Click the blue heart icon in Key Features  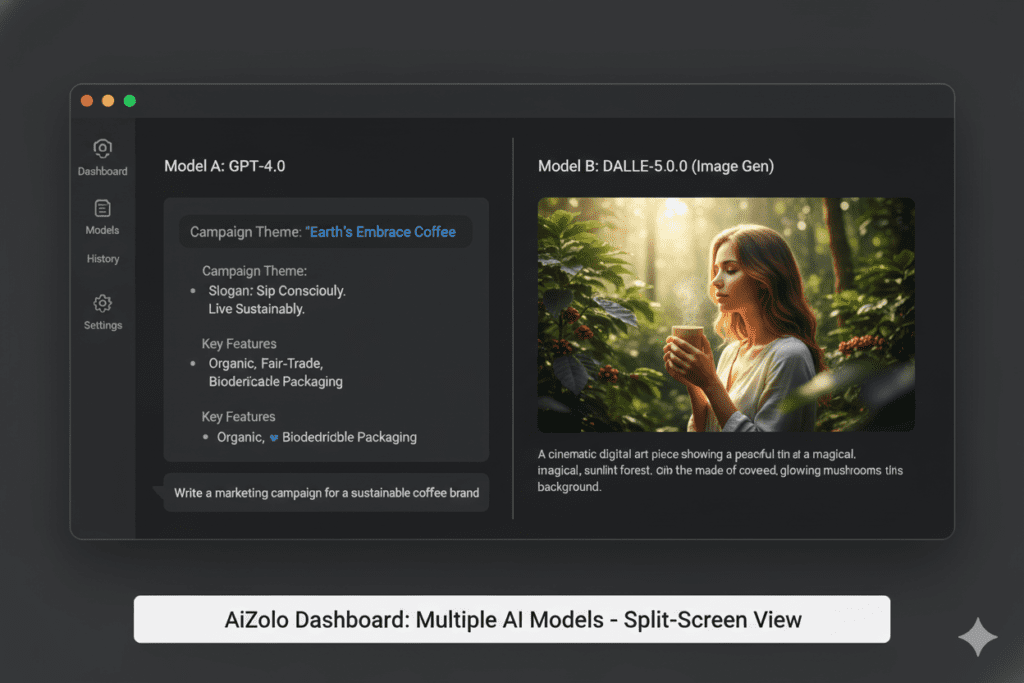(x=274, y=438)
